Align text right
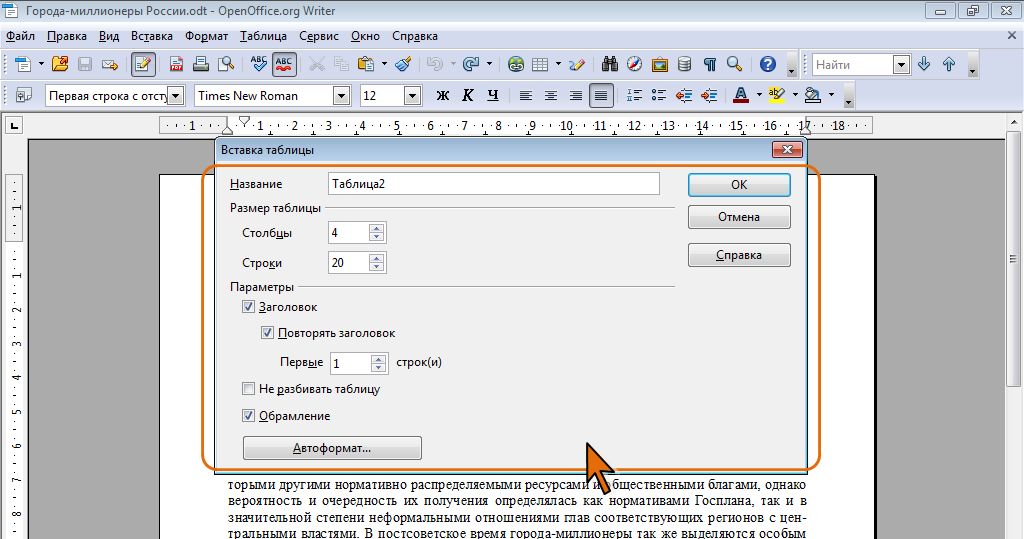This screenshot has height=539, width=1024. tap(575, 95)
